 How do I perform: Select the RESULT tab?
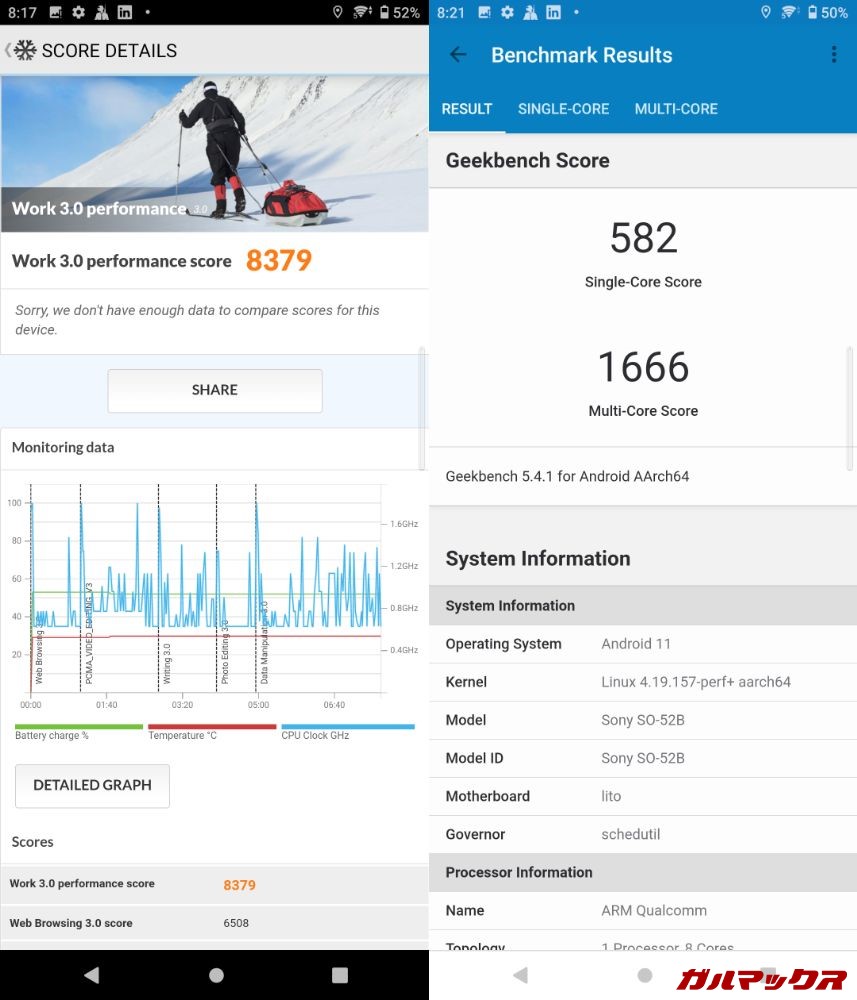click(467, 109)
